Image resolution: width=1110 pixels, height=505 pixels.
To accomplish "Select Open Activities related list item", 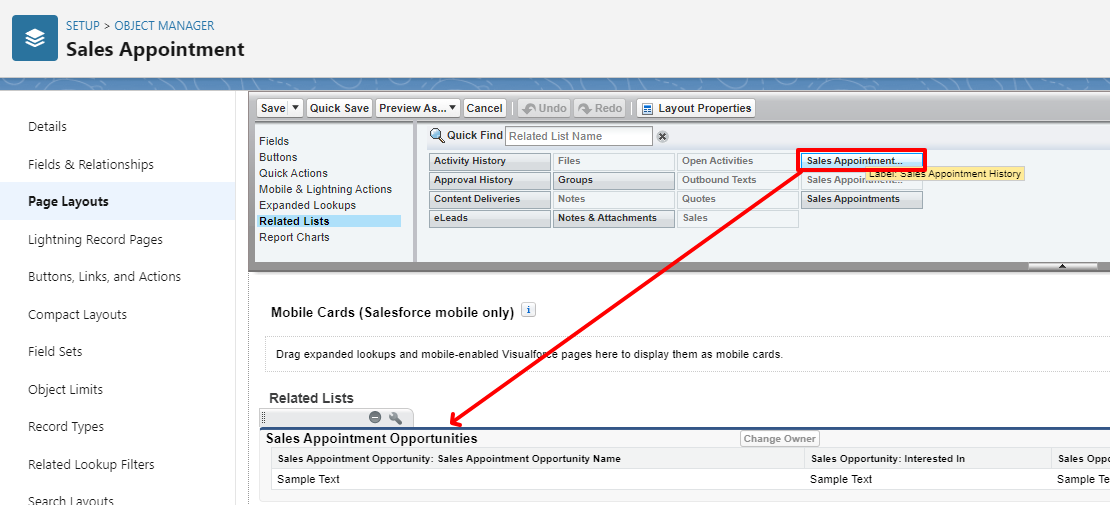I will 738,161.
